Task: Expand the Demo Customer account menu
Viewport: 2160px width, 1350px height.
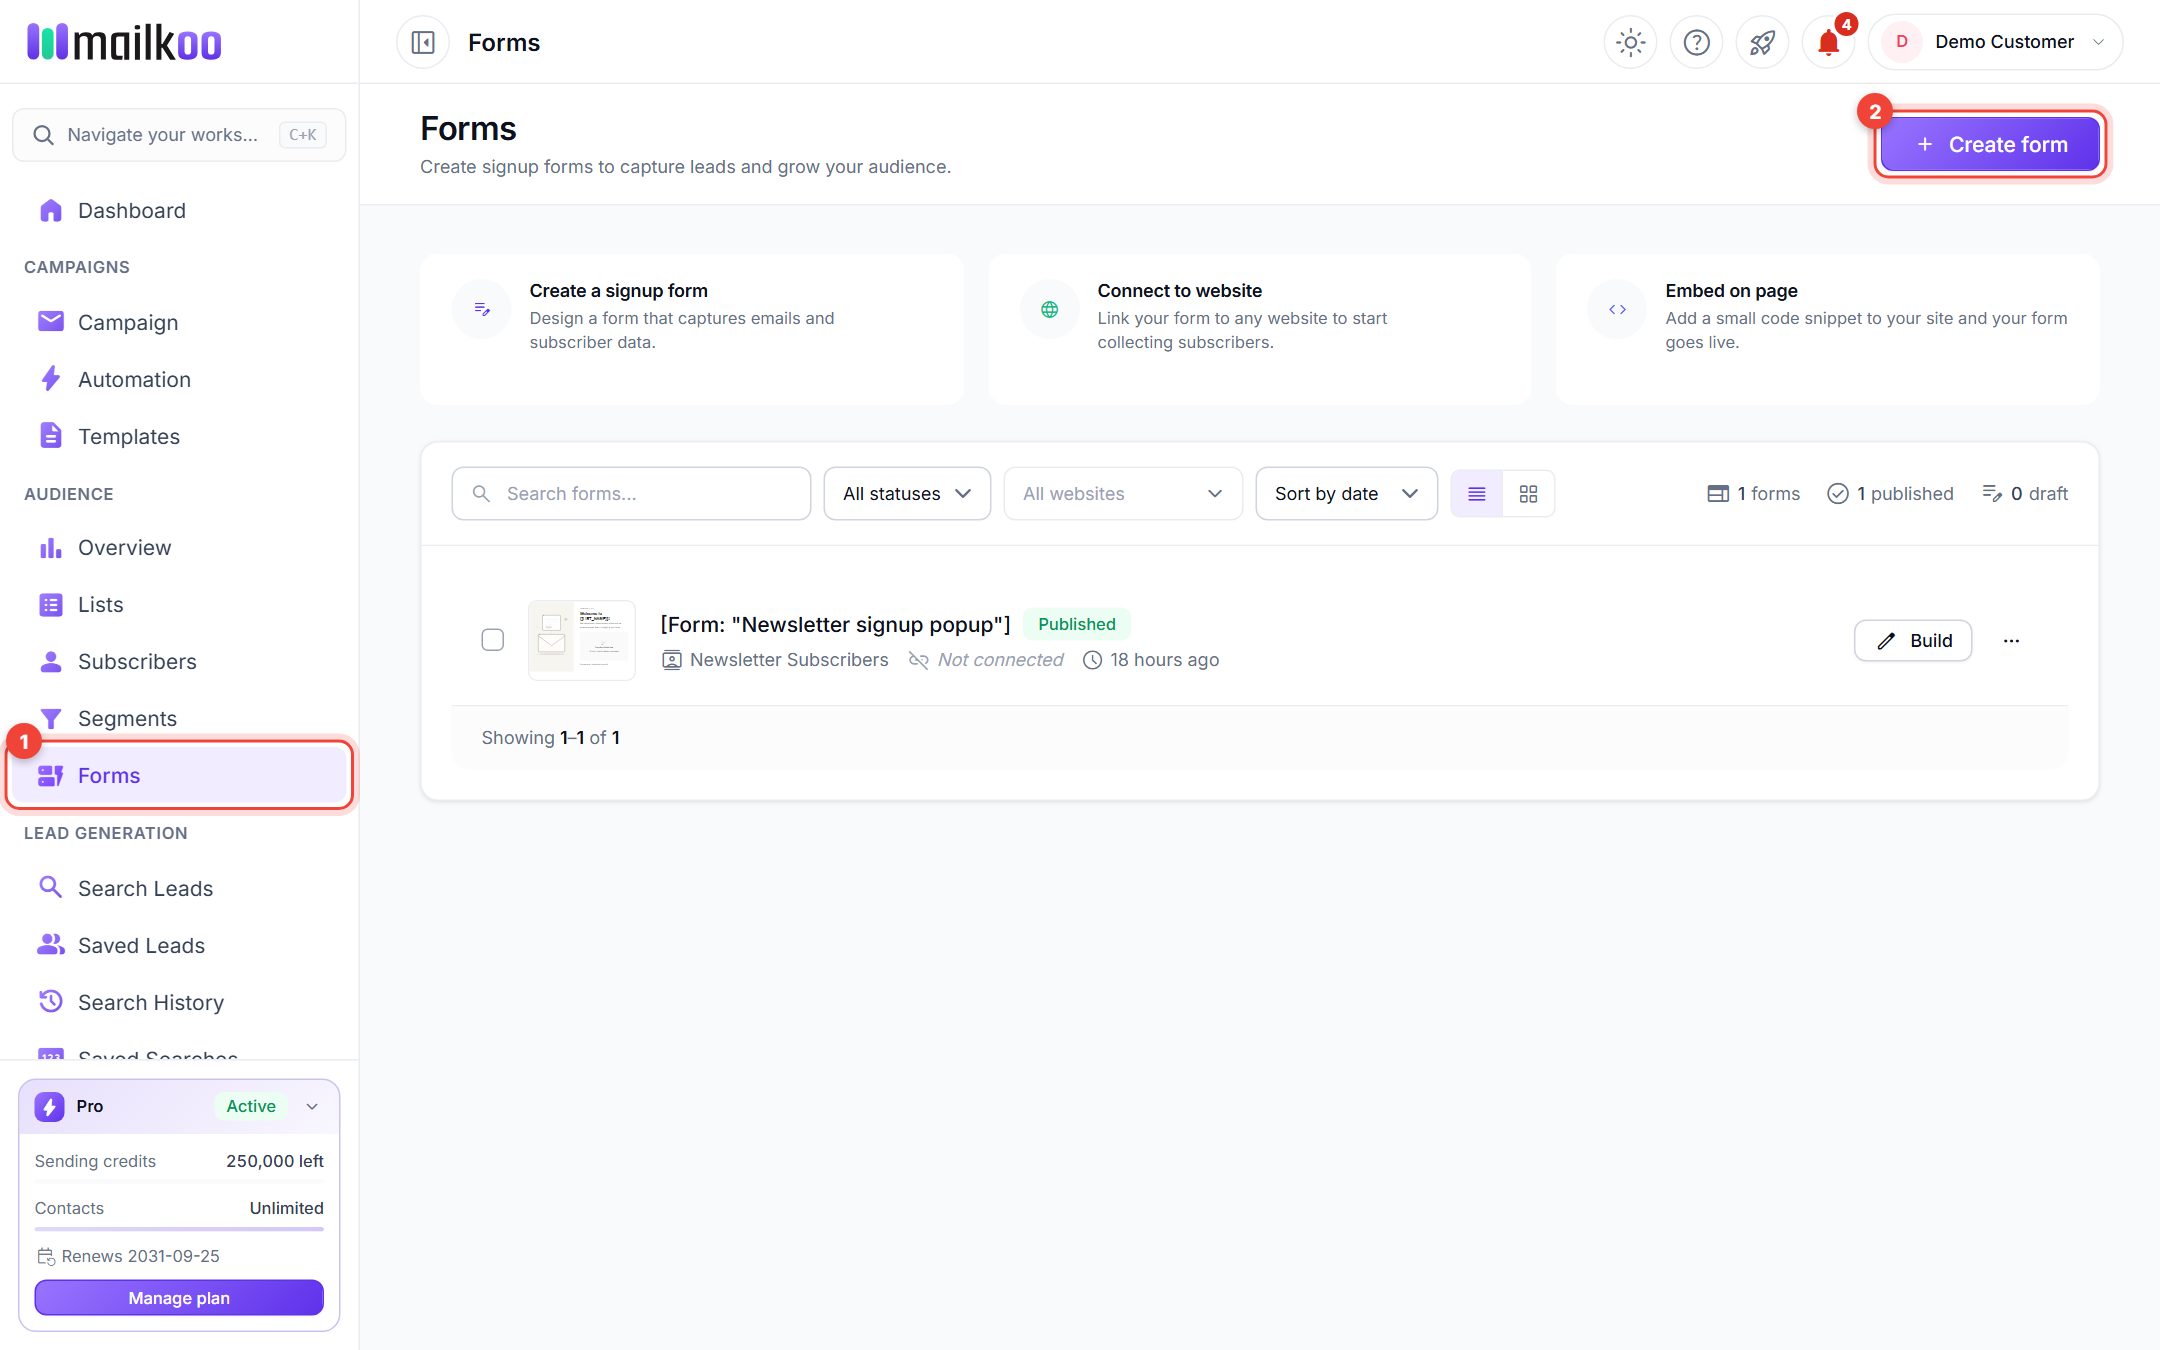Action: point(1995,42)
